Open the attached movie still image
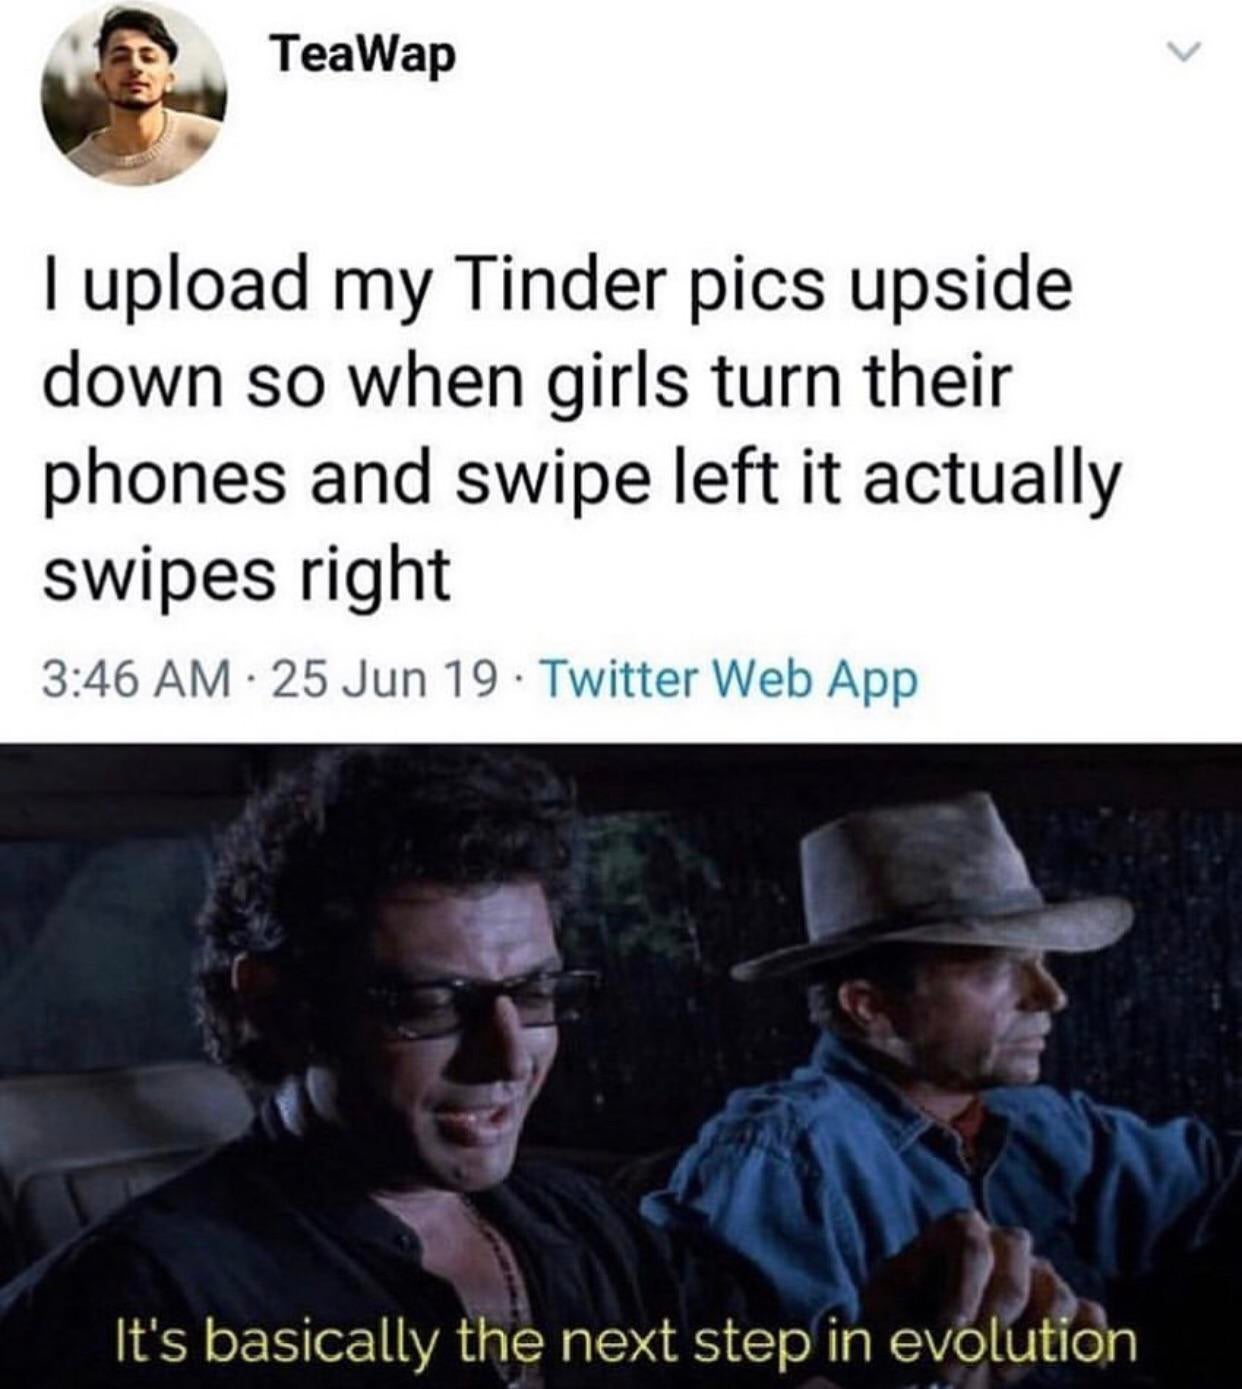Screen dimensions: 1242x1389 tap(621, 1066)
